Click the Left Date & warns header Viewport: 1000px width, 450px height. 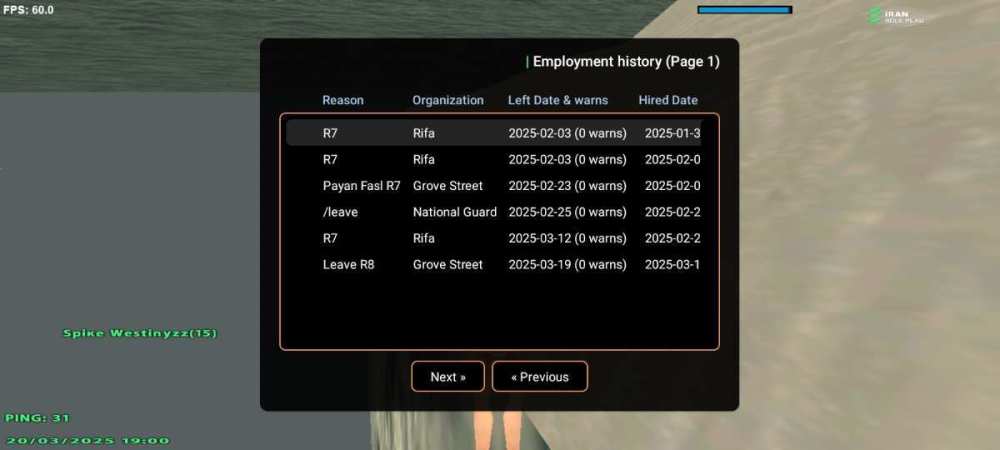point(558,100)
